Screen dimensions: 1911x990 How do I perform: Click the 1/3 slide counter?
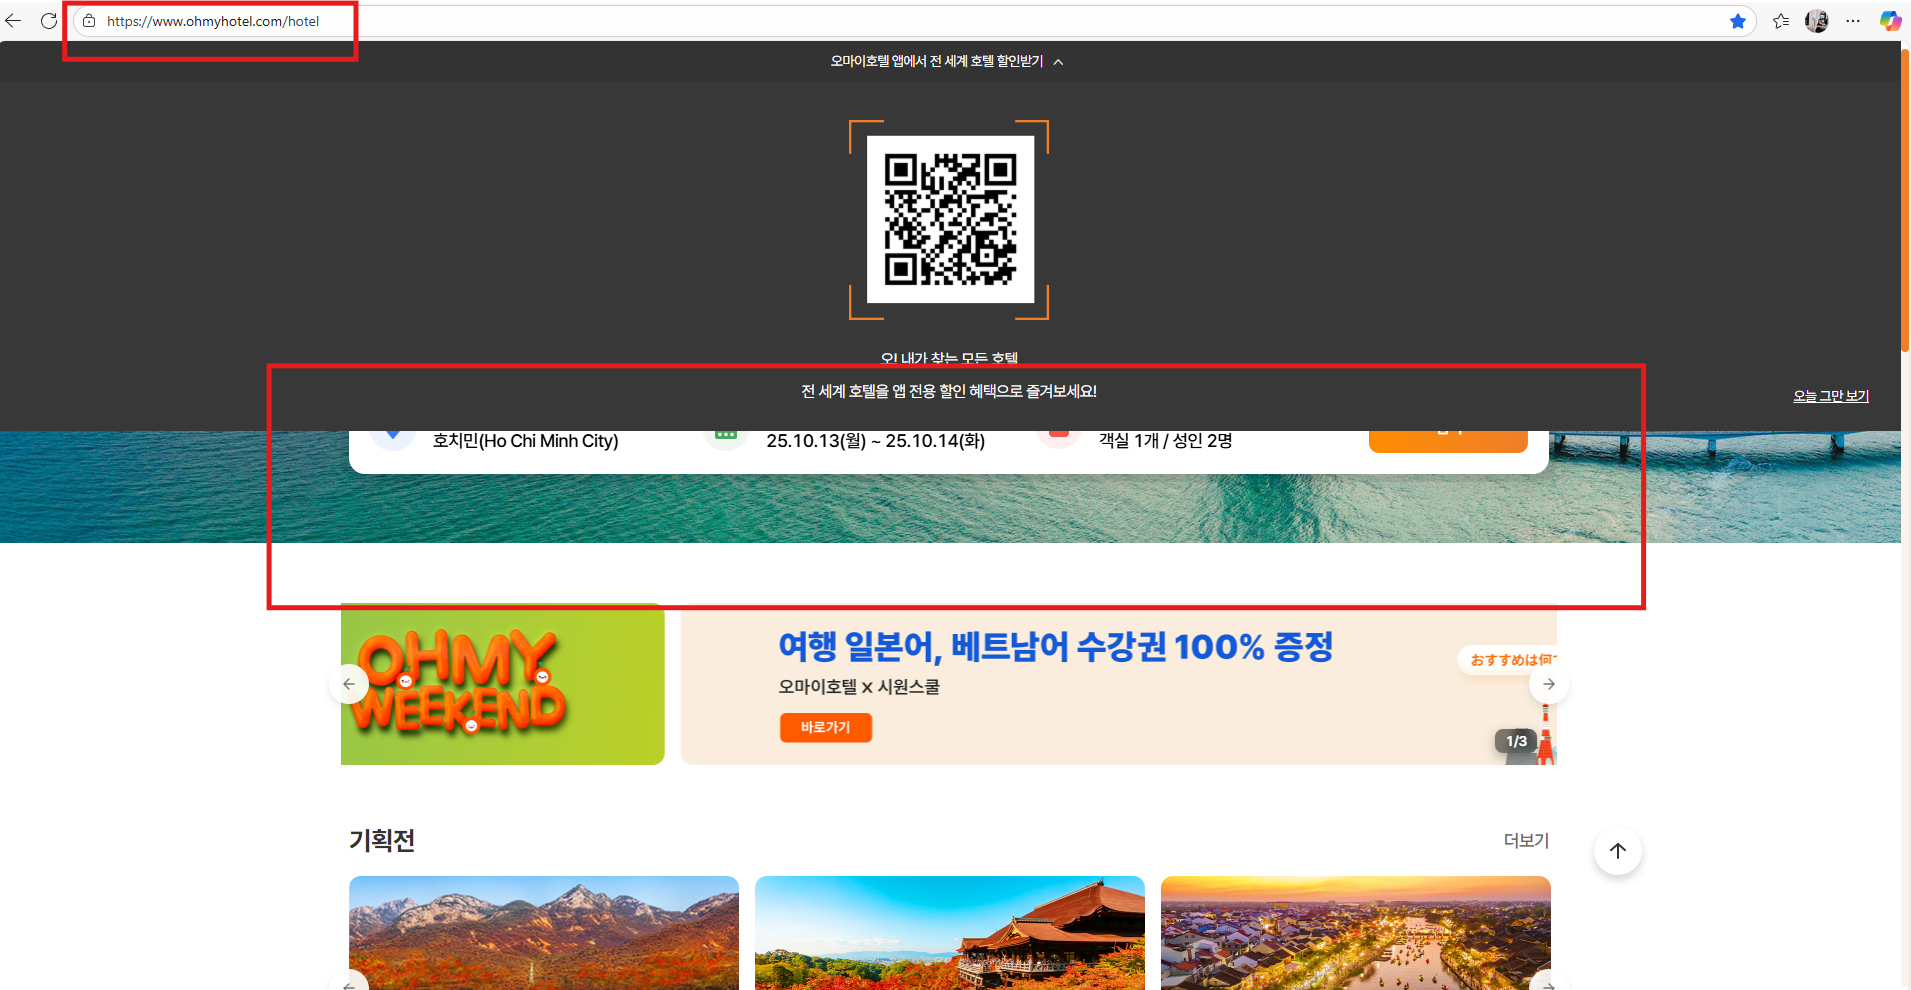point(1516,741)
